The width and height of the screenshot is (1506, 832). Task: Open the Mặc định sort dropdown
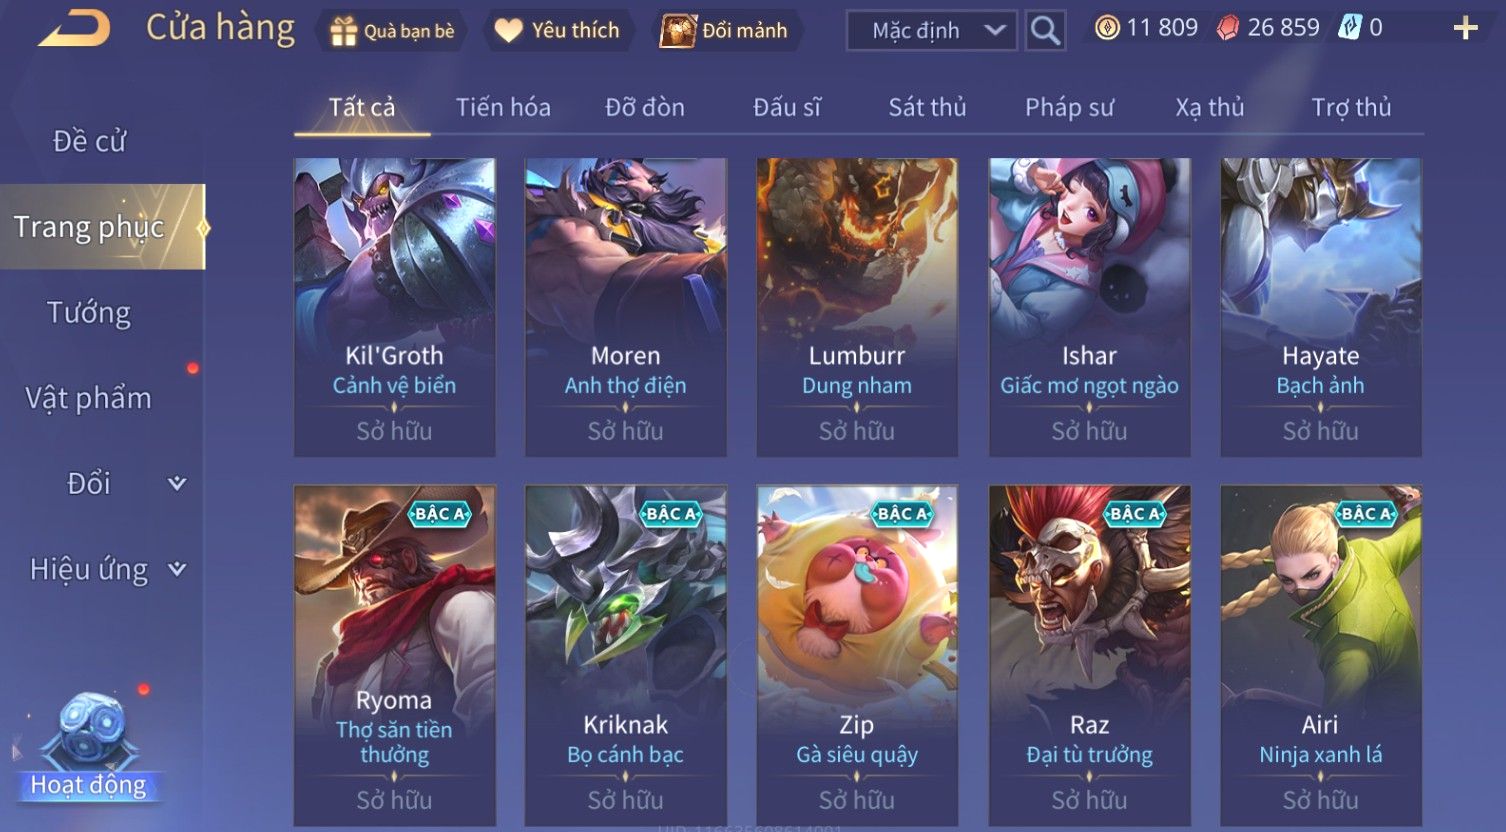(x=932, y=31)
